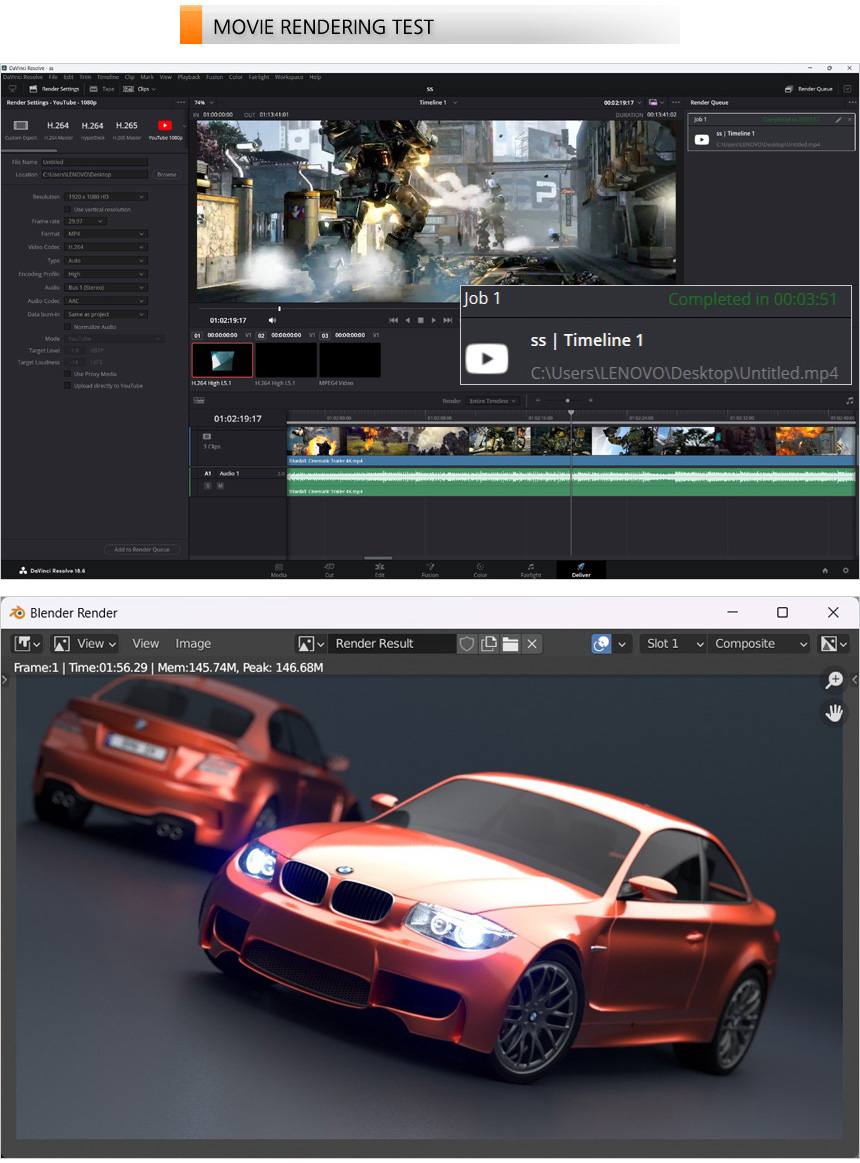Check the Upload directly to YouTube box
The height and width of the screenshot is (1163, 860).
pos(68,385)
